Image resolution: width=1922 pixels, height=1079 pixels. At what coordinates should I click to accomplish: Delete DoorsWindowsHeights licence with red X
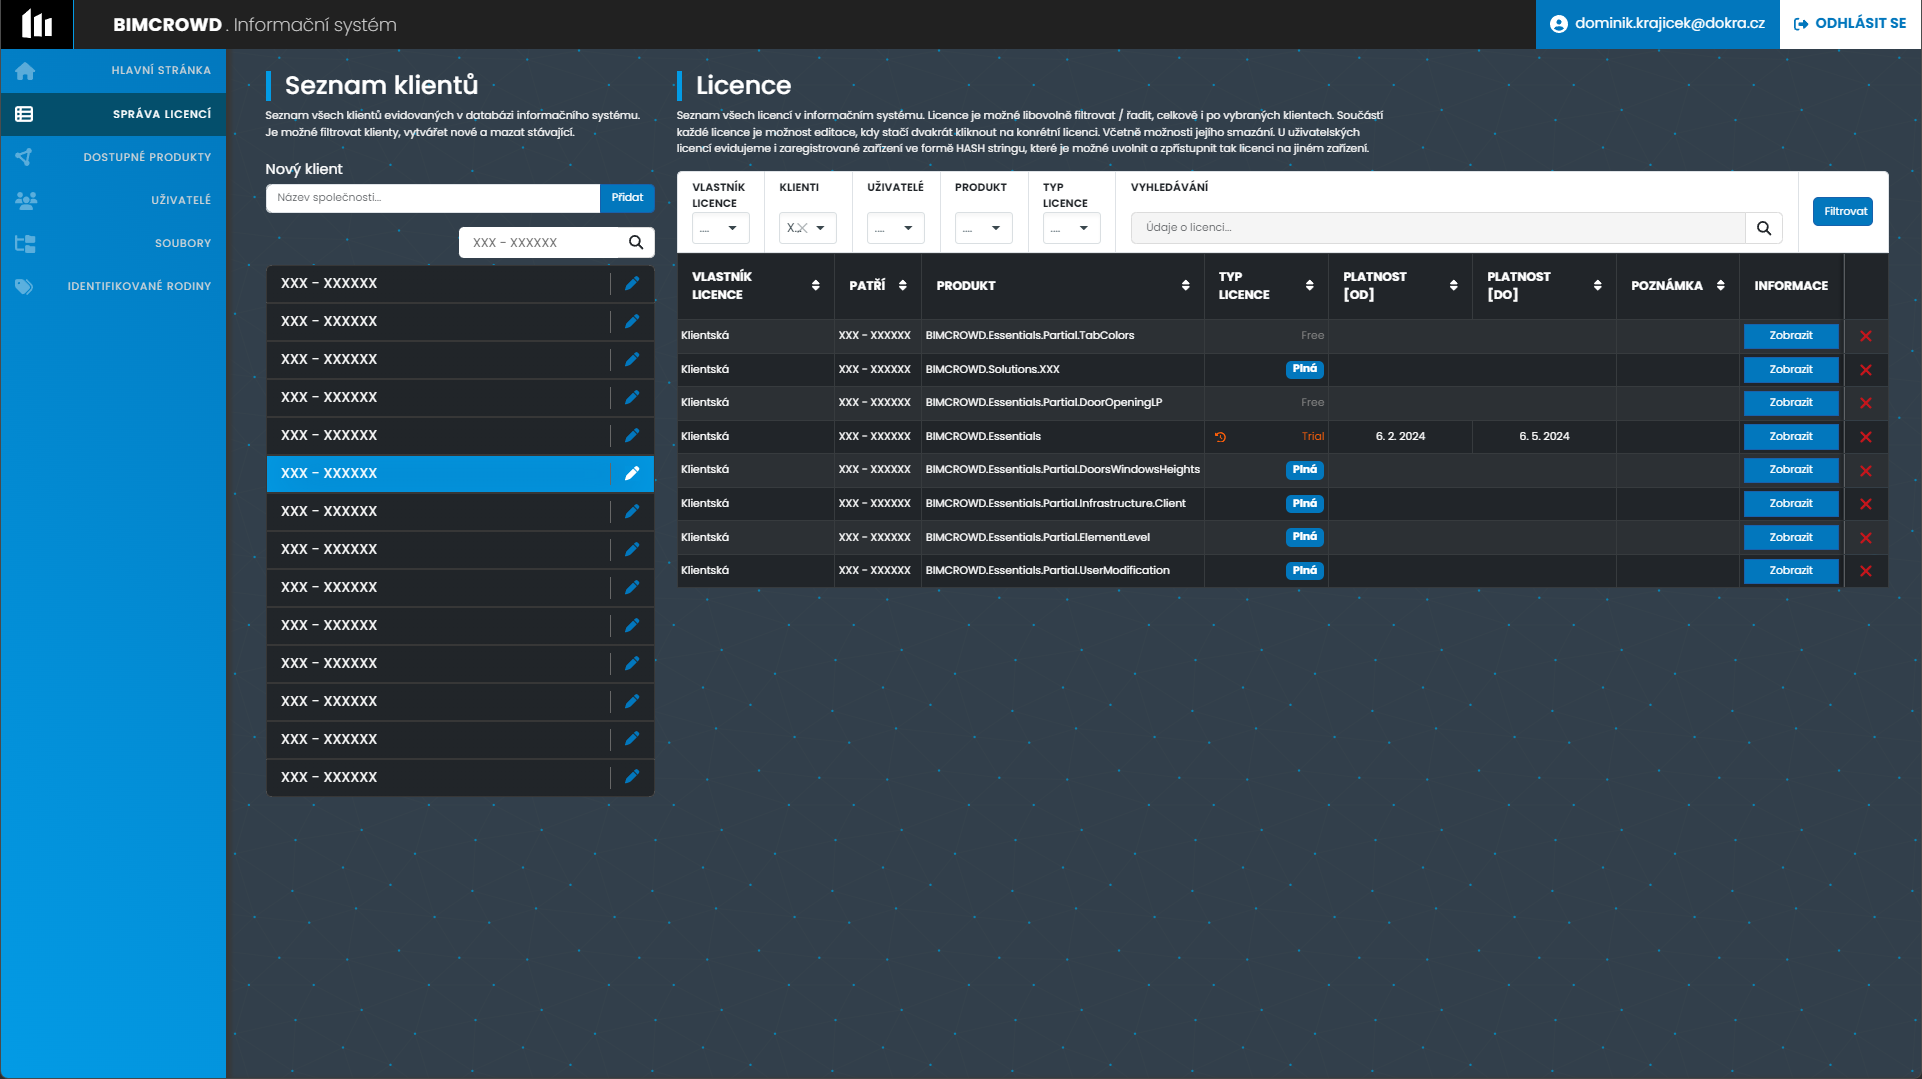click(x=1866, y=471)
